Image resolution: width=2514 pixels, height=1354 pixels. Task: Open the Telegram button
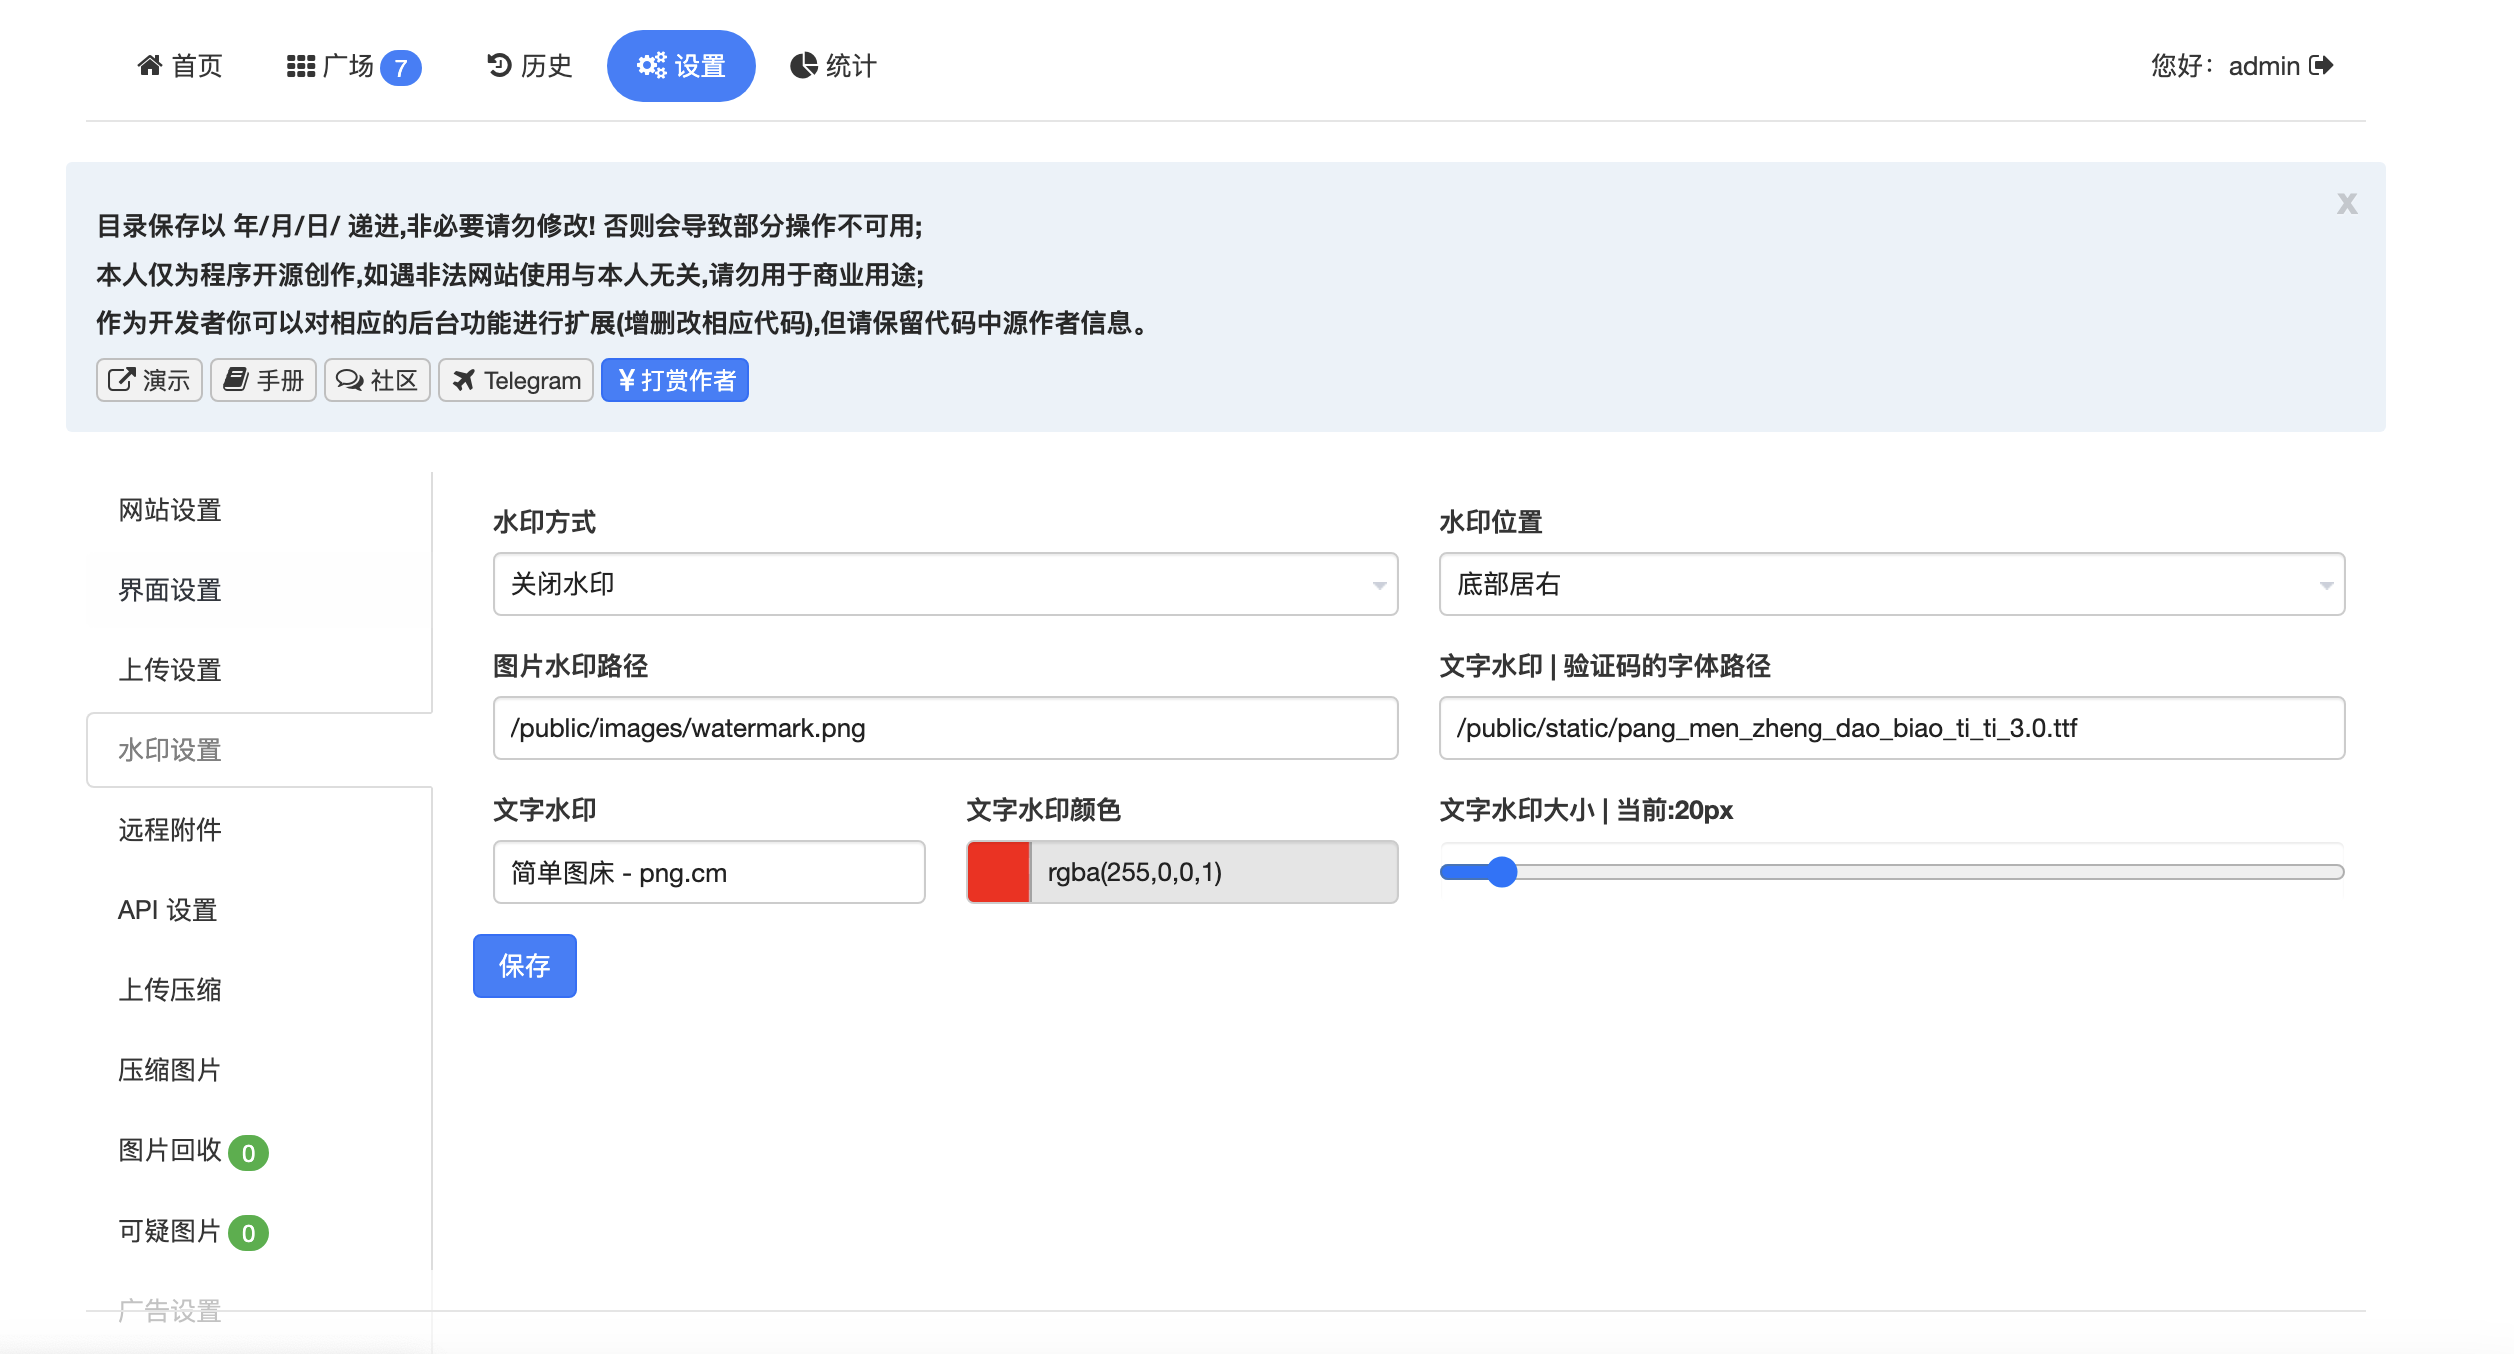(516, 380)
